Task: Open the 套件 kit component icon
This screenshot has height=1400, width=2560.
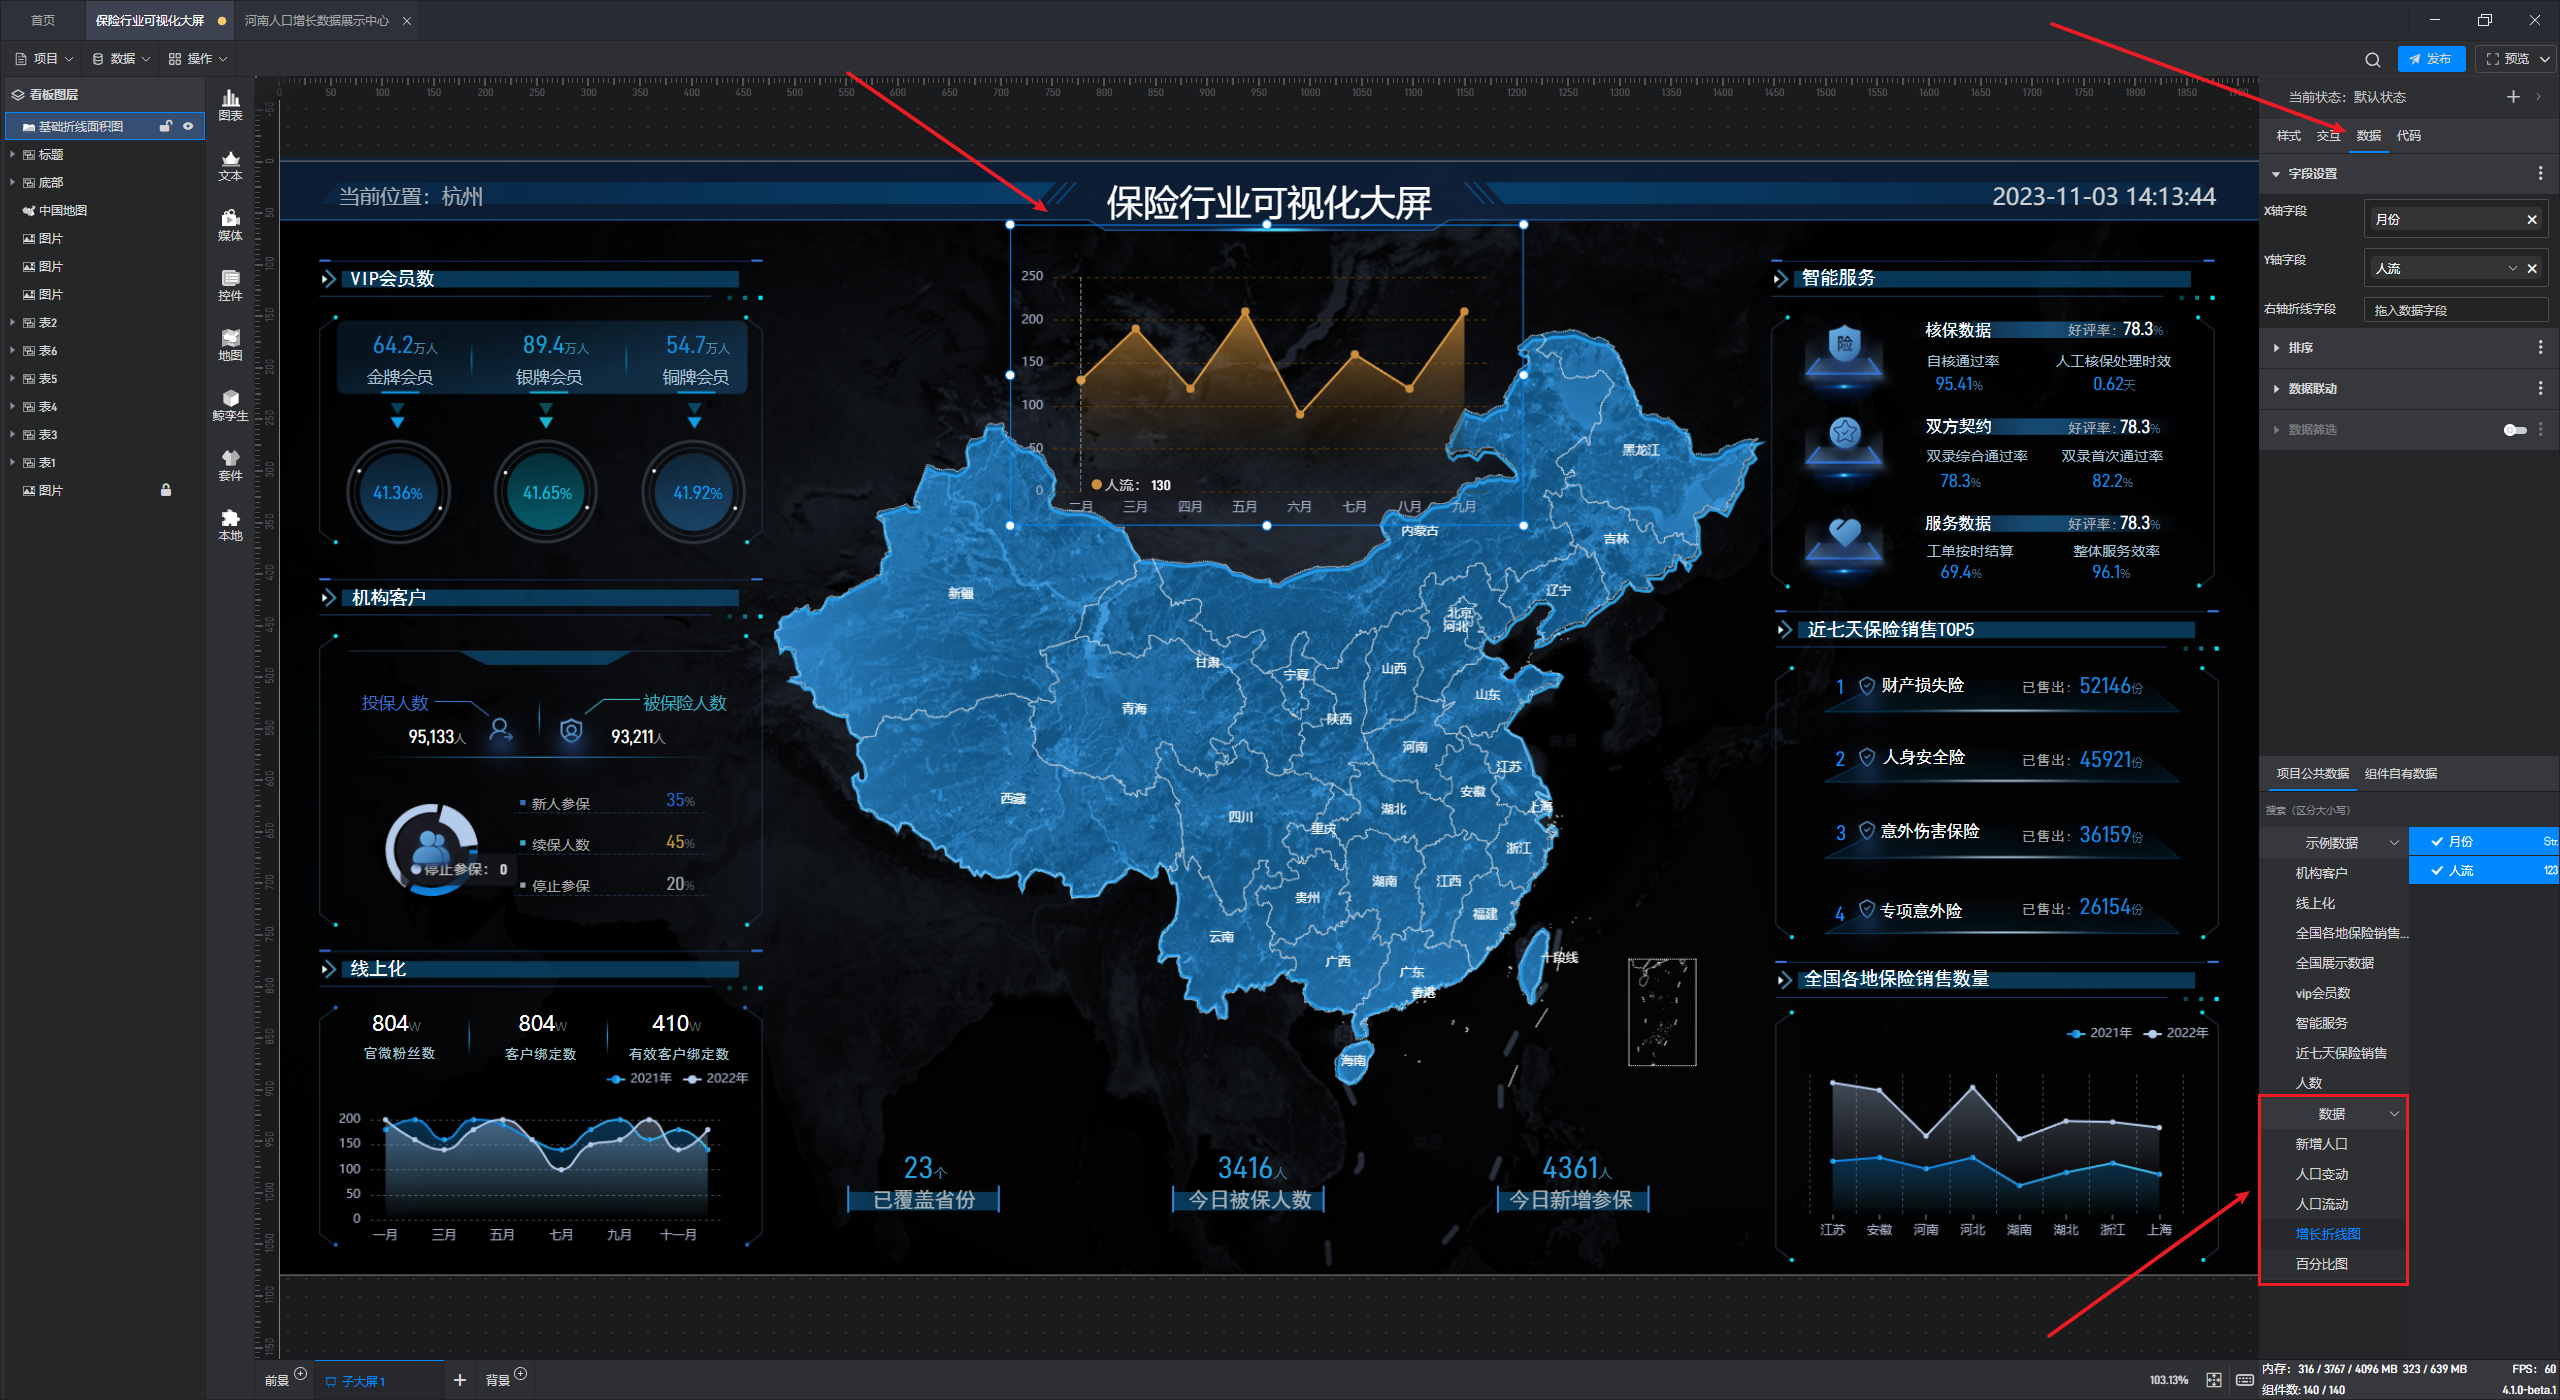Action: 230,464
